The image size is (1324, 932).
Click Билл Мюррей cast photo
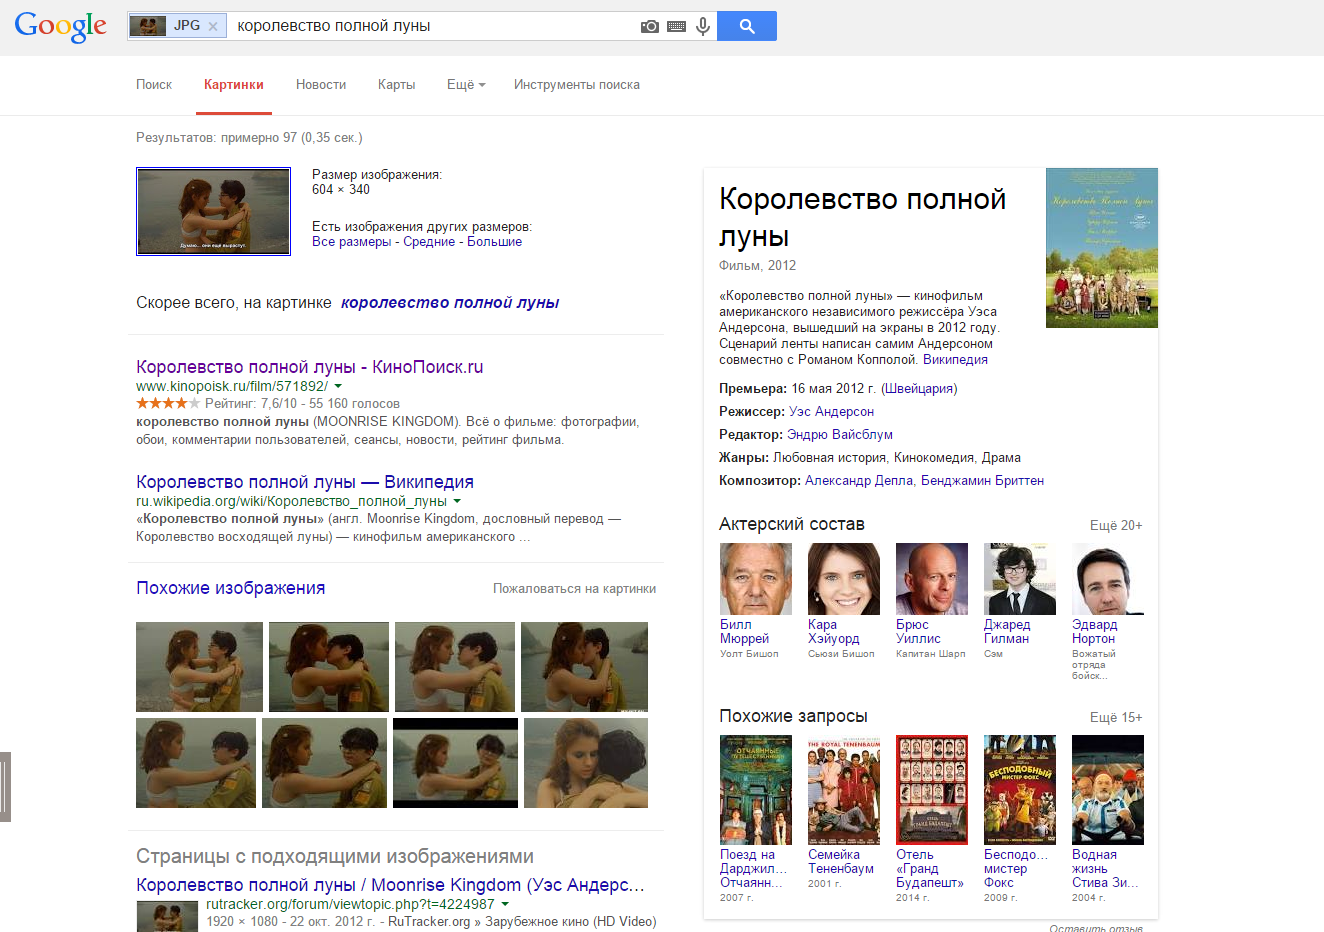[x=756, y=579]
